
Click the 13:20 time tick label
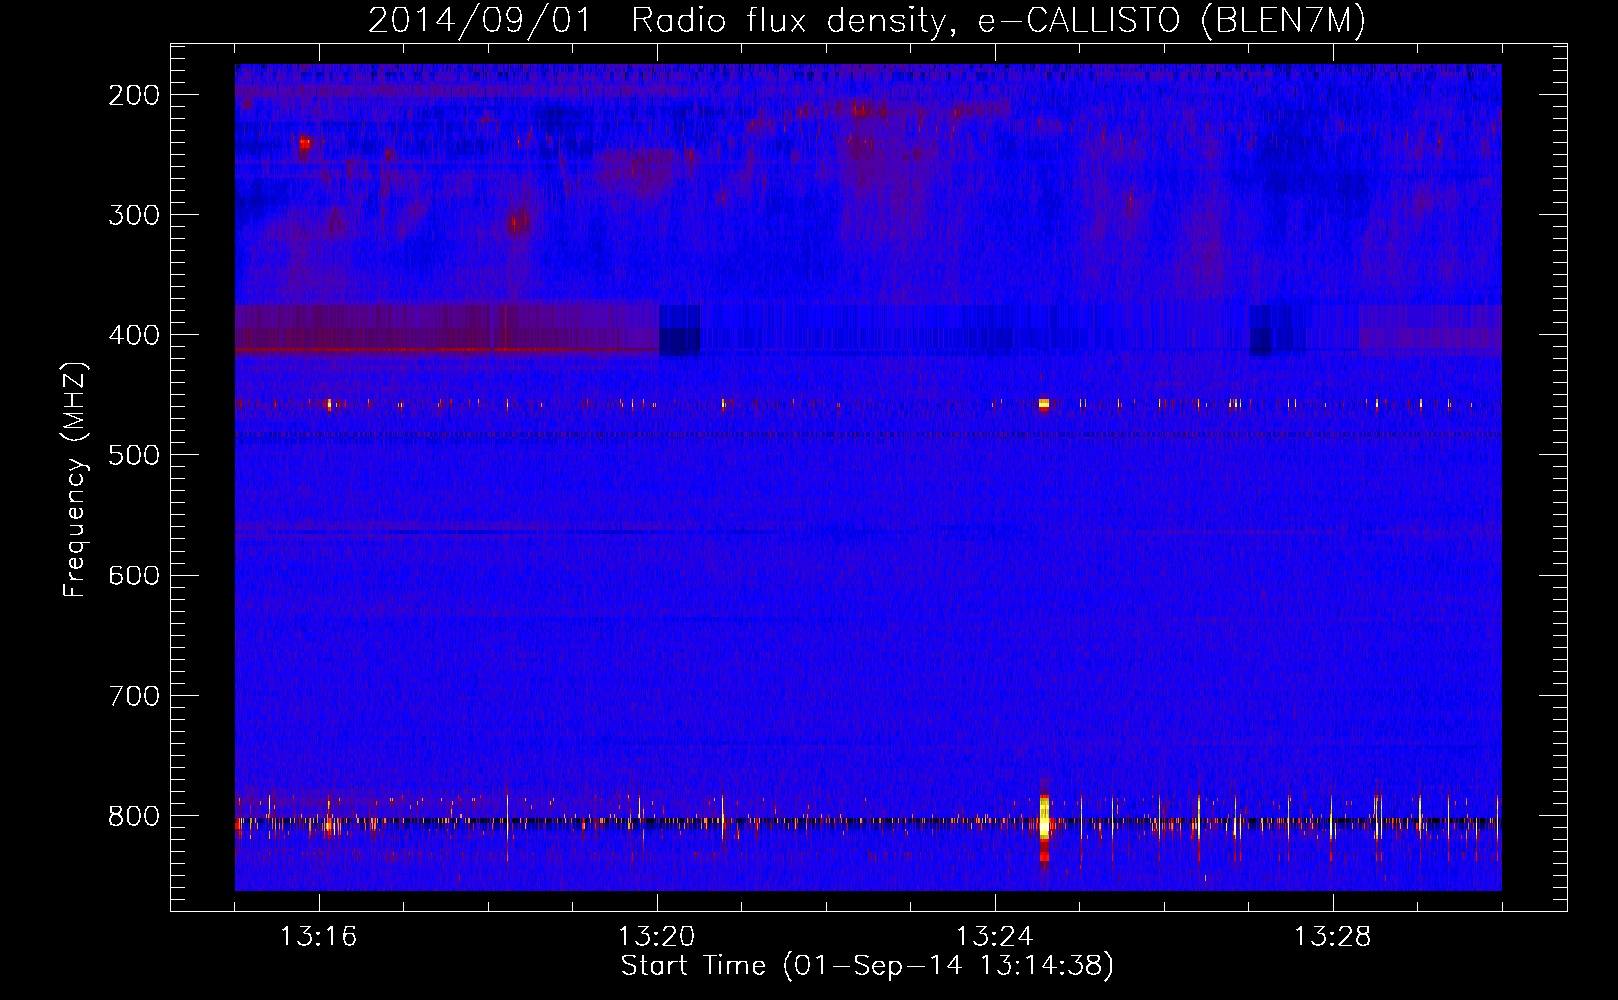pos(656,937)
